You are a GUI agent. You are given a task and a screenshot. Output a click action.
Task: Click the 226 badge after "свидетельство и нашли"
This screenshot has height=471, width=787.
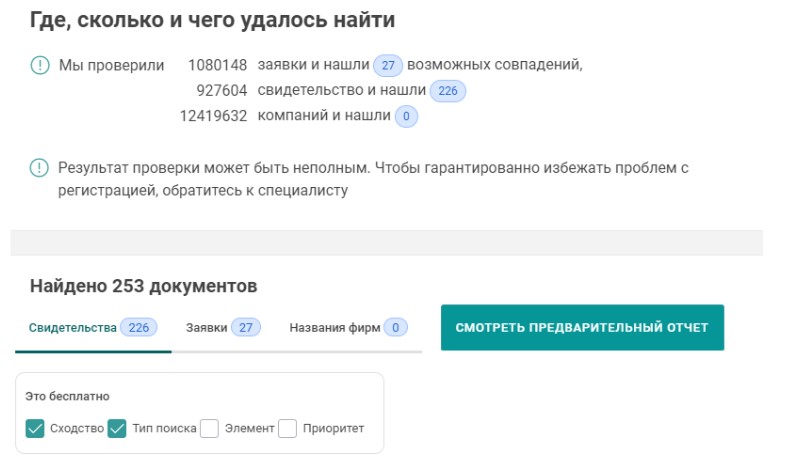tap(447, 92)
